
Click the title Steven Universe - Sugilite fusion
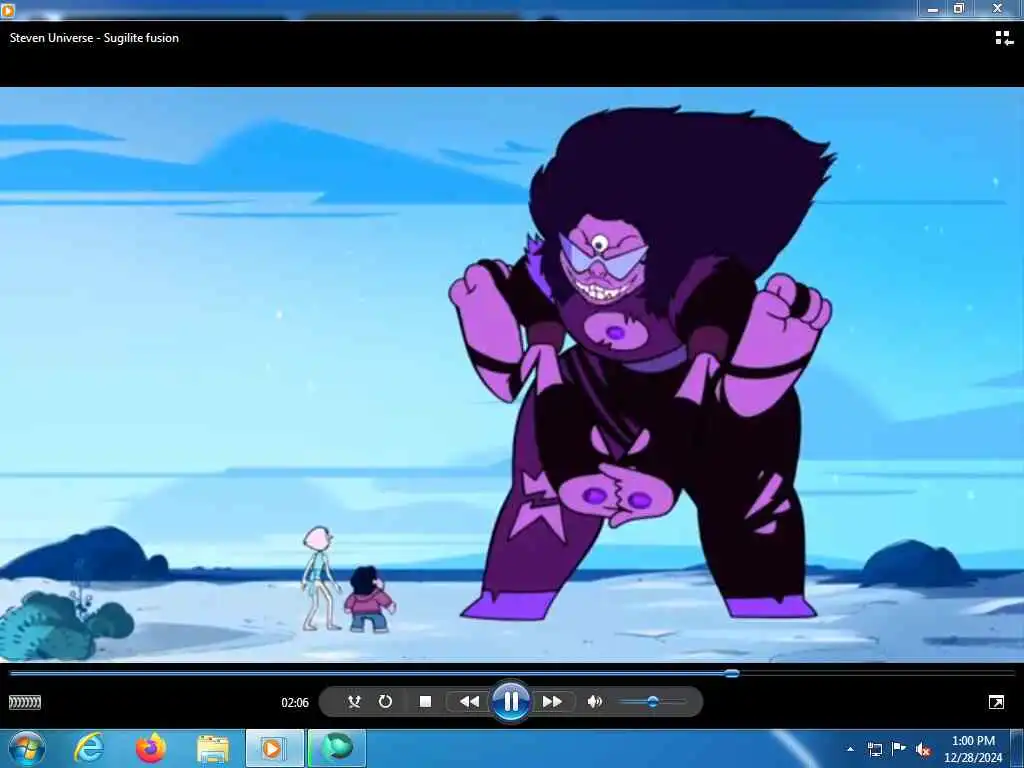pos(94,38)
